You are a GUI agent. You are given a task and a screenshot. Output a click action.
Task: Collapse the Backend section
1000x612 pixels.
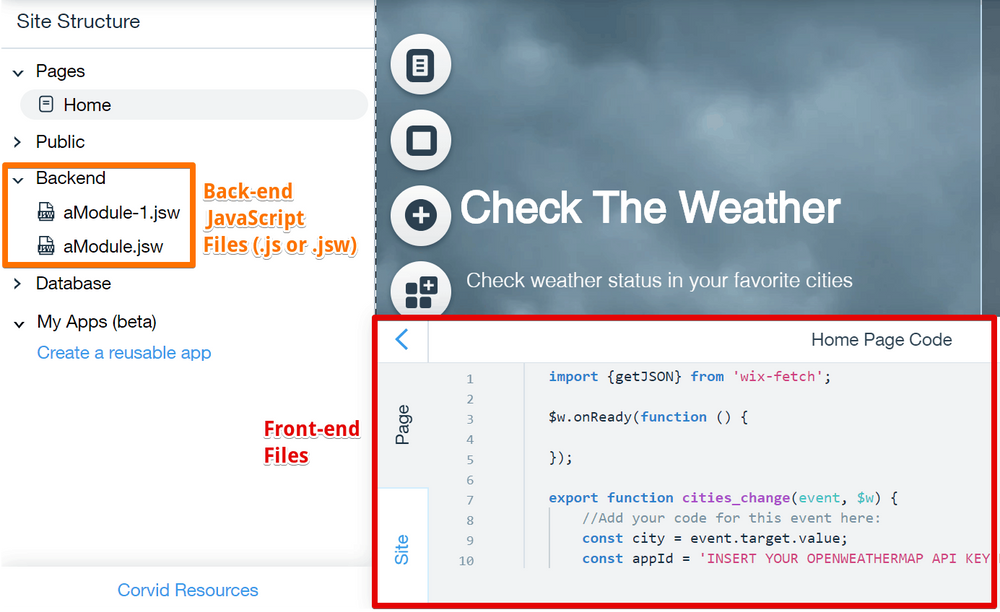point(18,180)
